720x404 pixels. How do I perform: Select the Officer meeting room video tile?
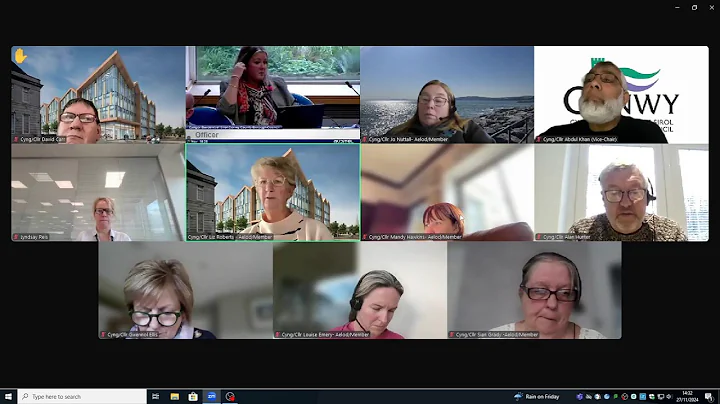click(273, 95)
